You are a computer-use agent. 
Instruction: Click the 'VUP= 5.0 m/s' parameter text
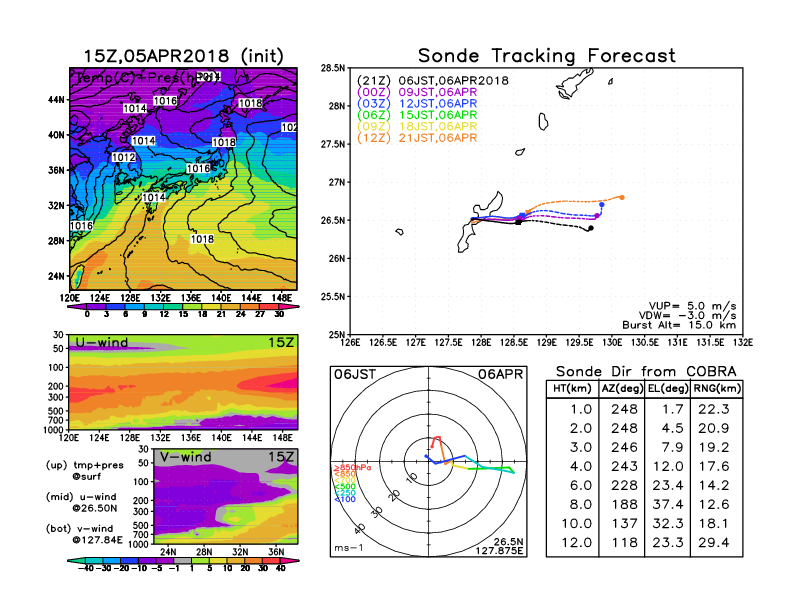click(692, 306)
